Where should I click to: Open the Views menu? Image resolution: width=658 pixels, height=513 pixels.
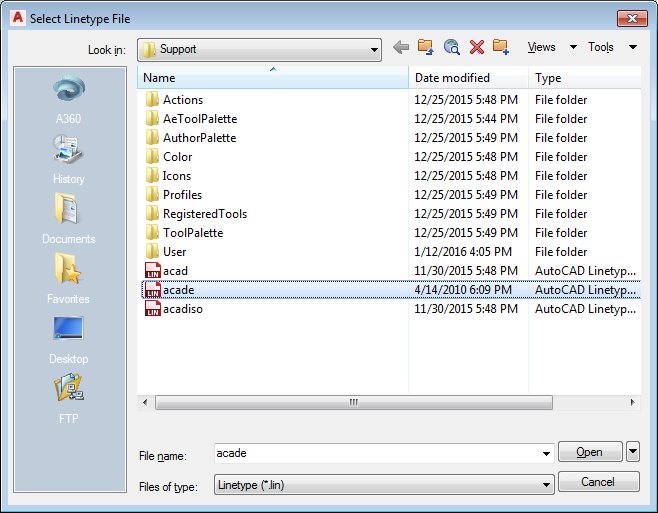(541, 47)
